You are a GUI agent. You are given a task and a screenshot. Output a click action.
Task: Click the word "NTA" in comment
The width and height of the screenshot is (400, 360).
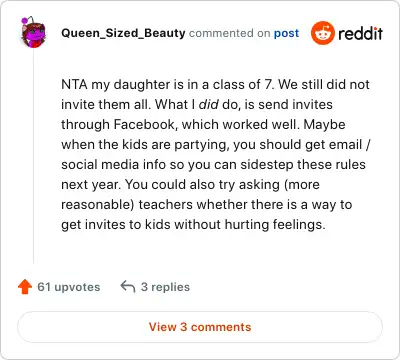click(74, 84)
